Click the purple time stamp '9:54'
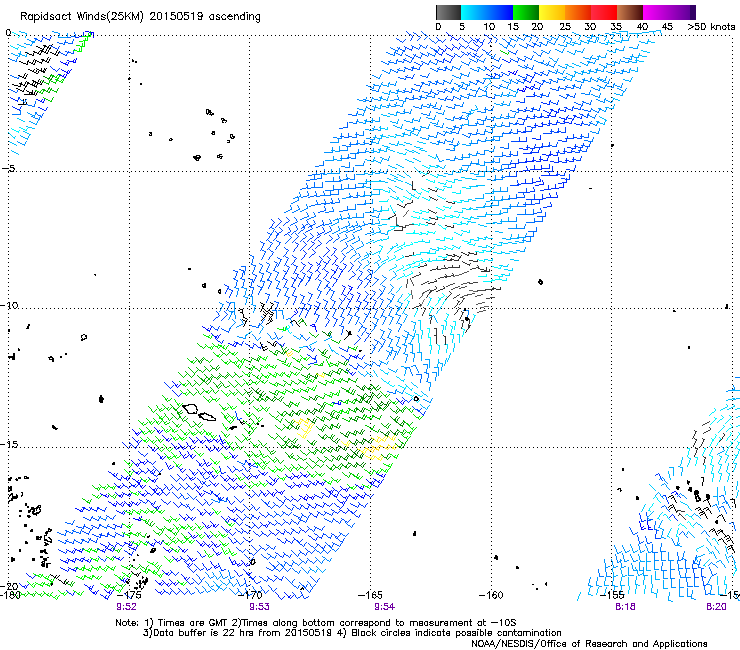The width and height of the screenshot is (740, 650). pos(385,607)
